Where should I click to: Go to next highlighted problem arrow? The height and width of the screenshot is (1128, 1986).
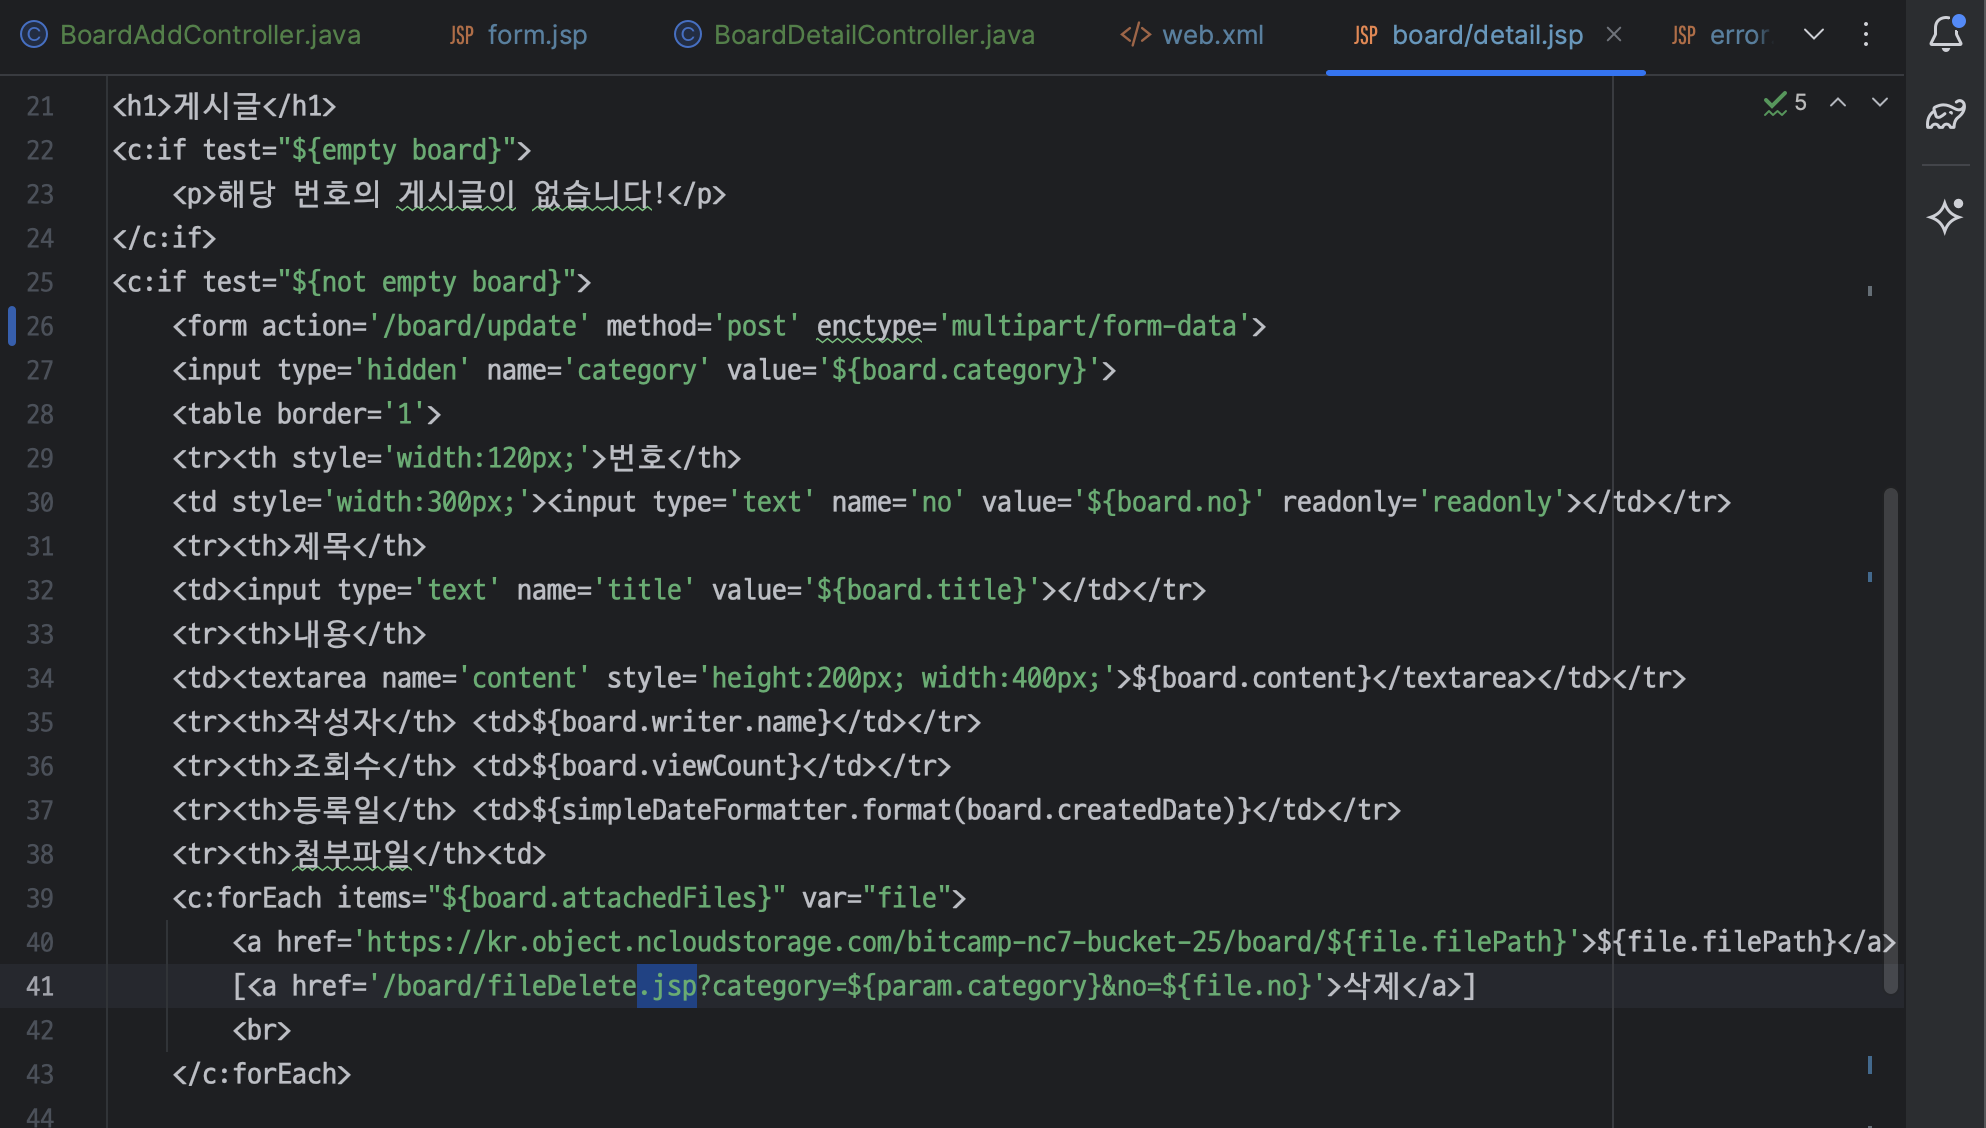(x=1880, y=103)
